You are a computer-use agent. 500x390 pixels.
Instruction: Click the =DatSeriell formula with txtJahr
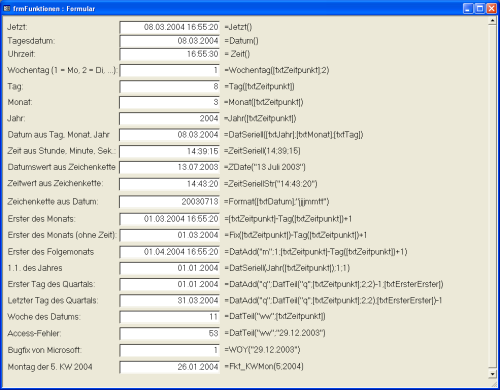pos(294,135)
